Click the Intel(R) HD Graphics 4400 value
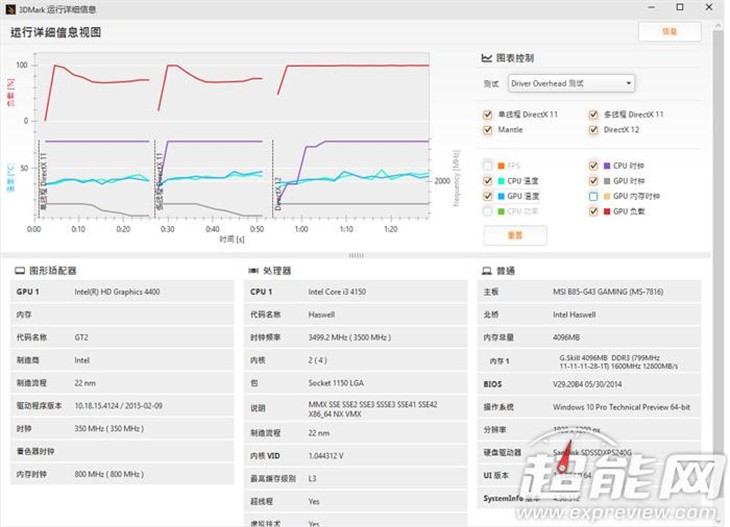 tap(117, 292)
